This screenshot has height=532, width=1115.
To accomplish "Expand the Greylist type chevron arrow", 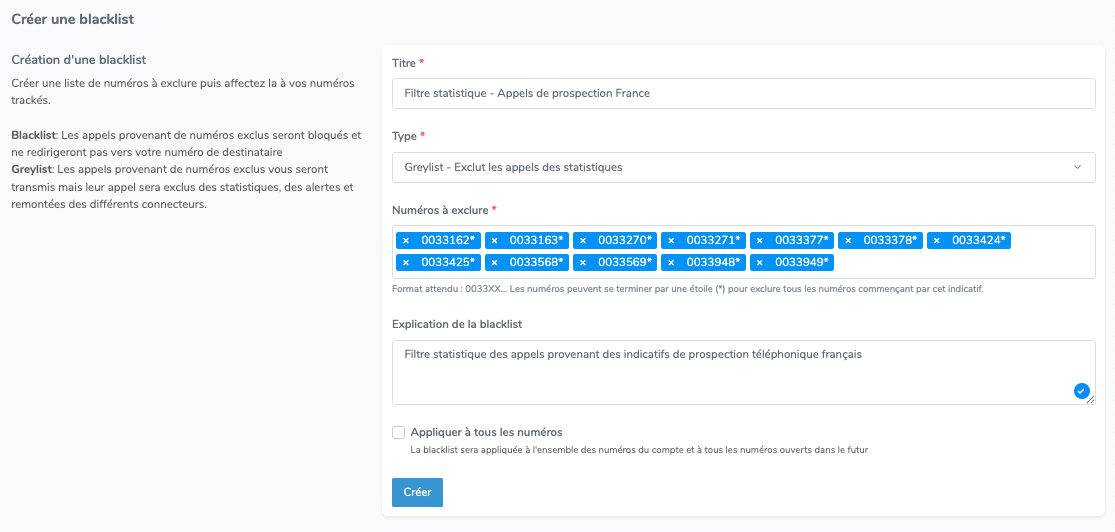I will tap(1077, 167).
